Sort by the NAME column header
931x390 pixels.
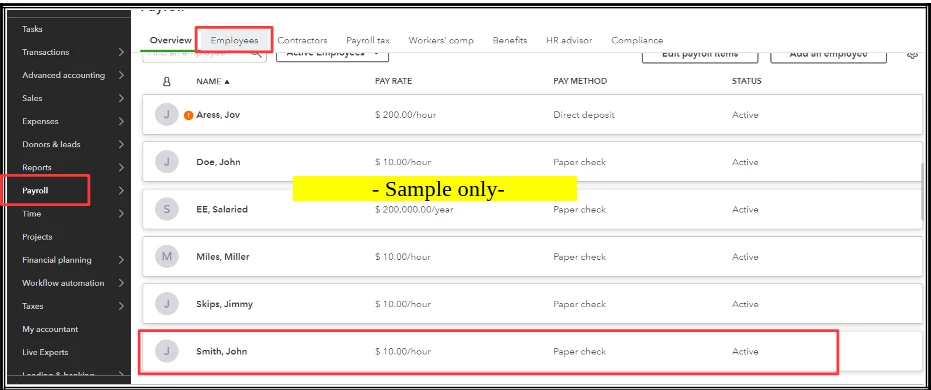click(x=213, y=81)
